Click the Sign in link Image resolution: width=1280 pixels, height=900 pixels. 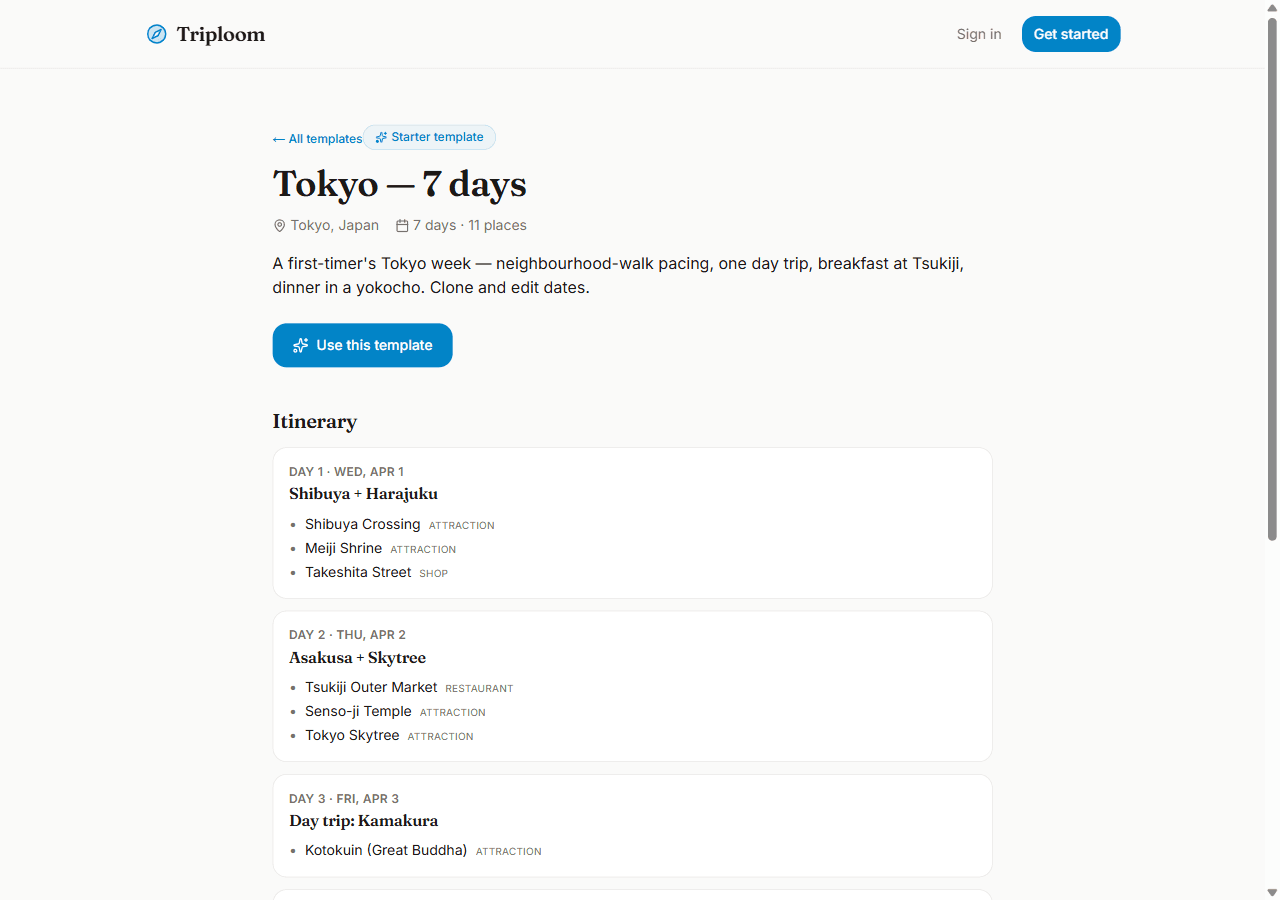click(x=979, y=34)
